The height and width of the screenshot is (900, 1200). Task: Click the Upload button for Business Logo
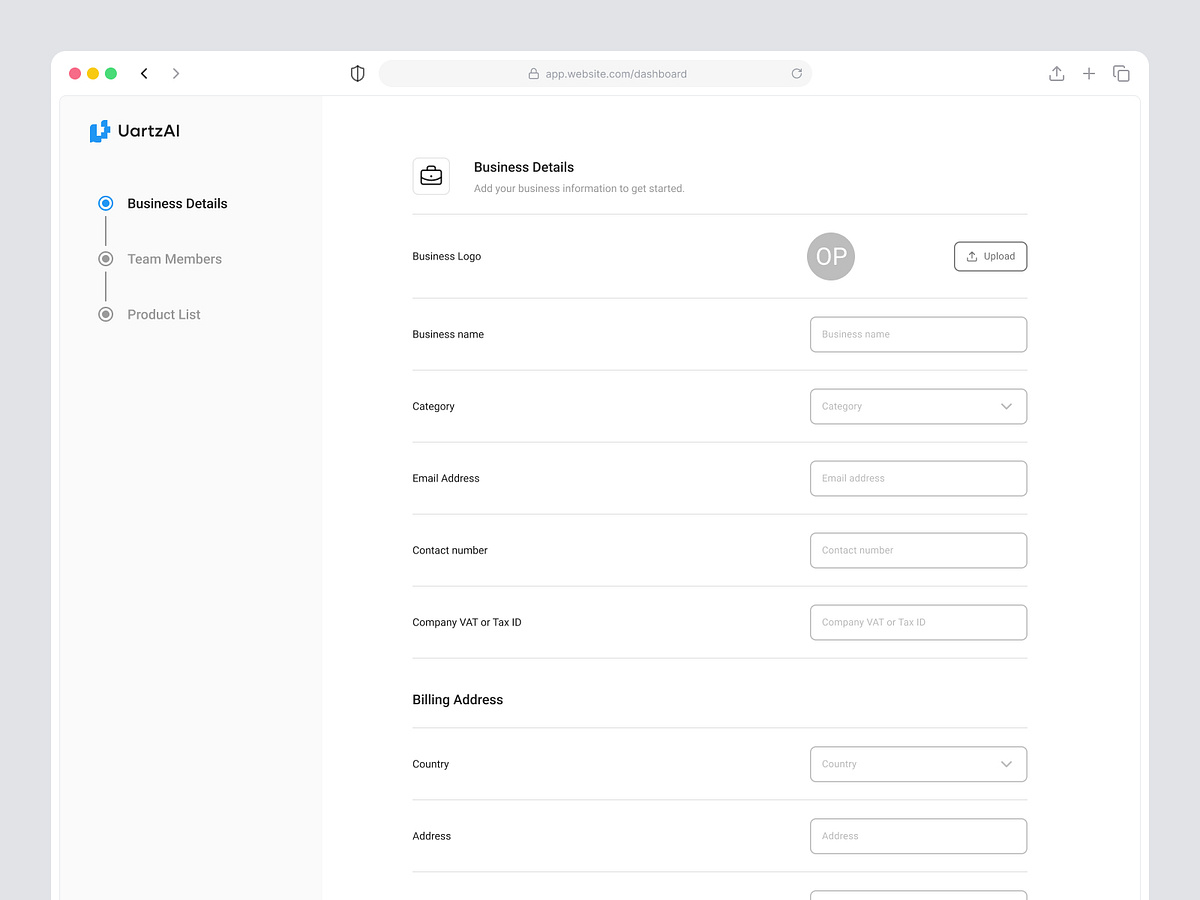click(990, 256)
